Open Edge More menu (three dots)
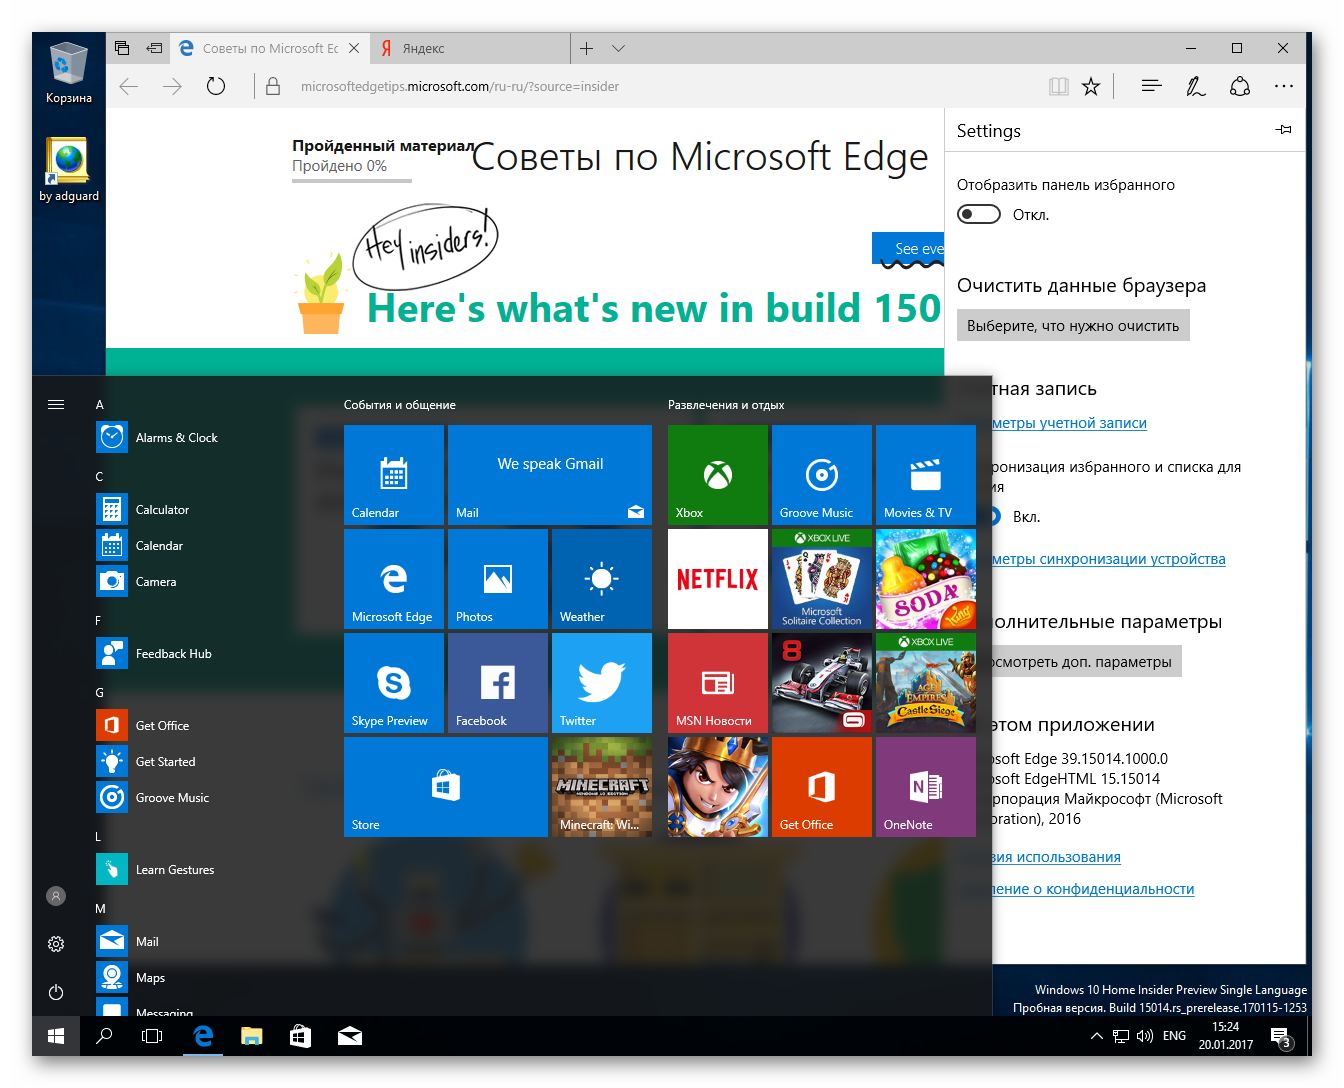1344x1088 pixels. coord(1284,87)
